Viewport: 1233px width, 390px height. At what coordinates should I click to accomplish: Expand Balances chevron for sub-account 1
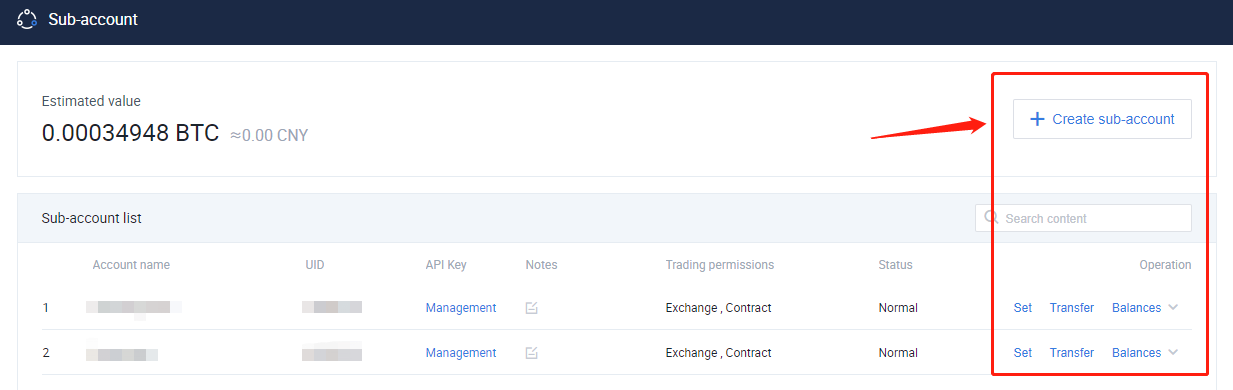[x=1173, y=308]
